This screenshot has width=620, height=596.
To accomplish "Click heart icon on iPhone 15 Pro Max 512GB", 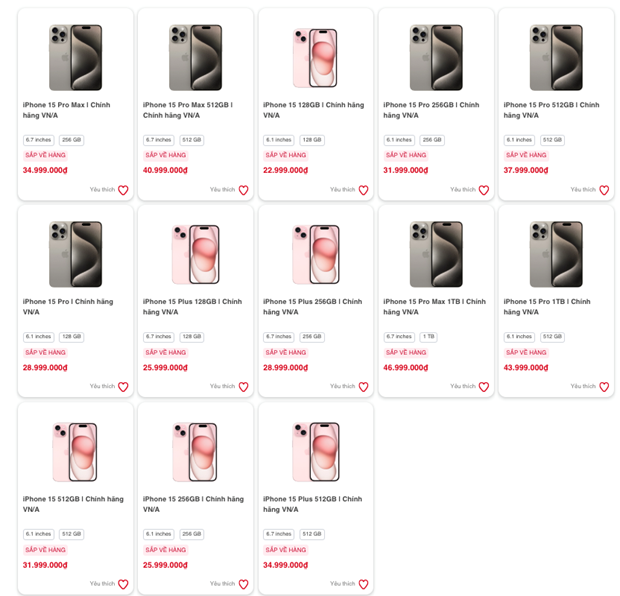I will pos(243,190).
